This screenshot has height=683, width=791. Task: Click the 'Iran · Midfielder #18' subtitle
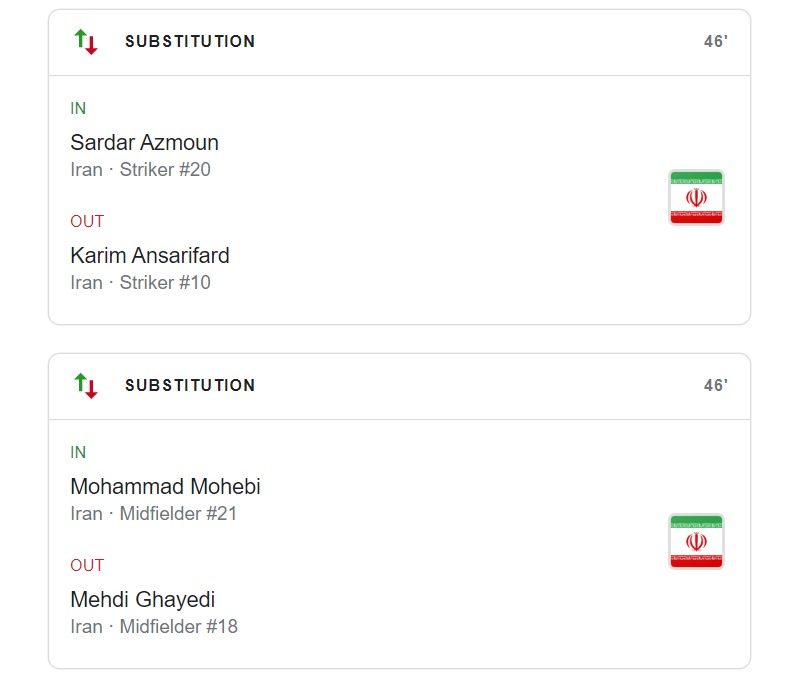click(153, 627)
